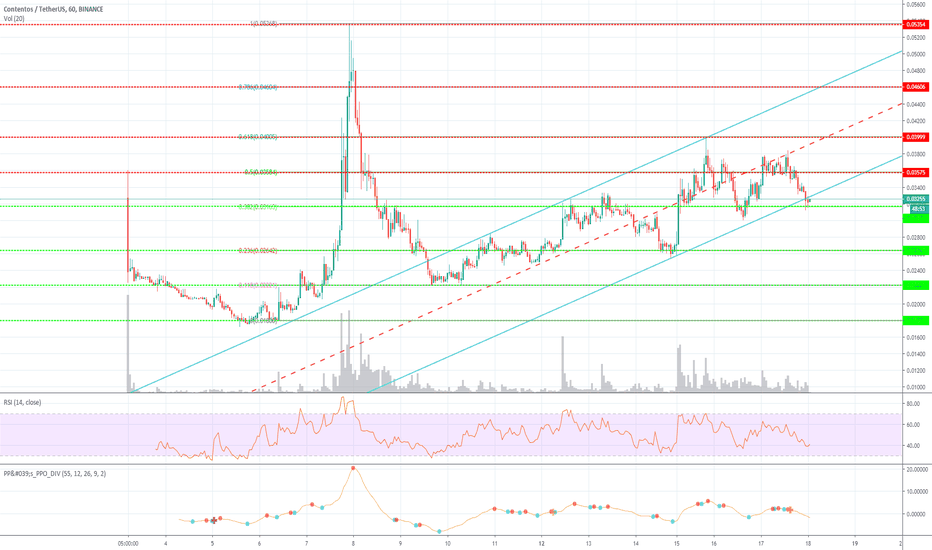
Task: Click the tallest volume bar at the chart start
Action: click(x=128, y=343)
